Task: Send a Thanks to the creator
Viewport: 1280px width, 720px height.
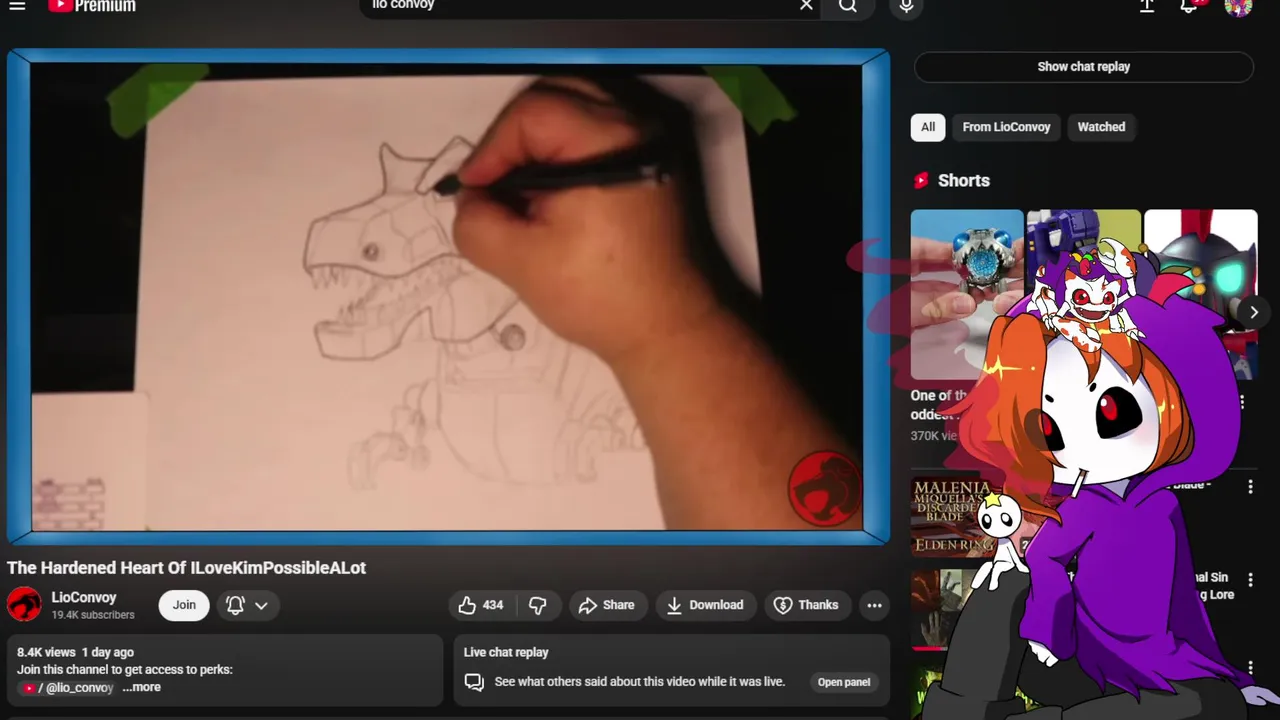Action: [x=806, y=605]
